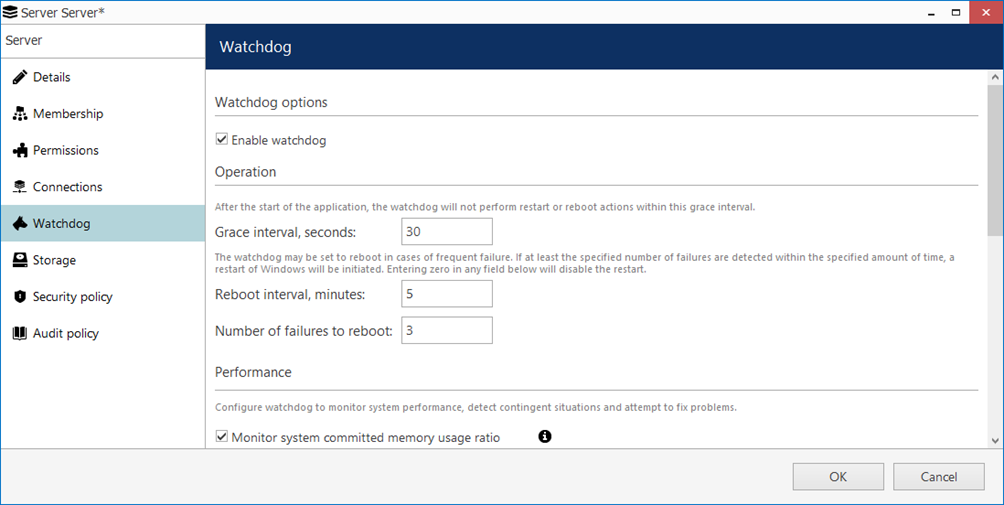This screenshot has width=1004, height=505.
Task: Click the puzzle-piece Permissions icon
Action: click(x=19, y=150)
